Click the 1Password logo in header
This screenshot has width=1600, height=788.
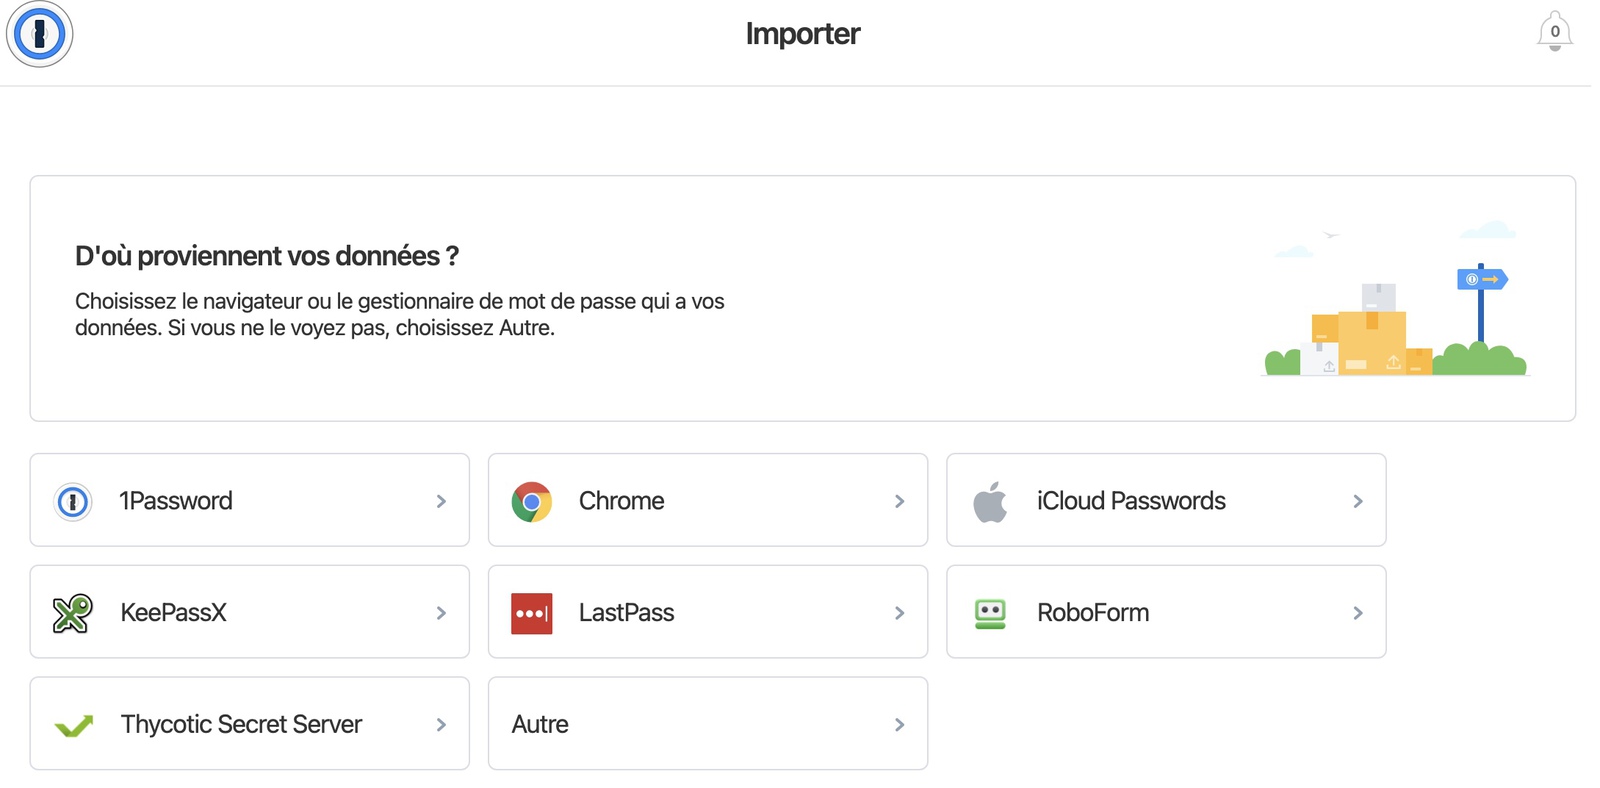click(40, 34)
